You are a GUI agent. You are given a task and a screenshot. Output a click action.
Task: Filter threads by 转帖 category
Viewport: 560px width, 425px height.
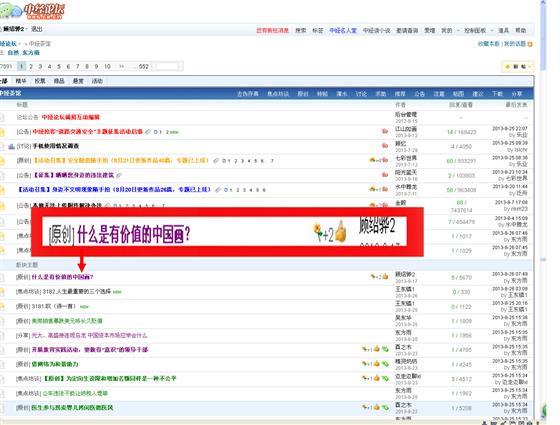tap(322, 94)
